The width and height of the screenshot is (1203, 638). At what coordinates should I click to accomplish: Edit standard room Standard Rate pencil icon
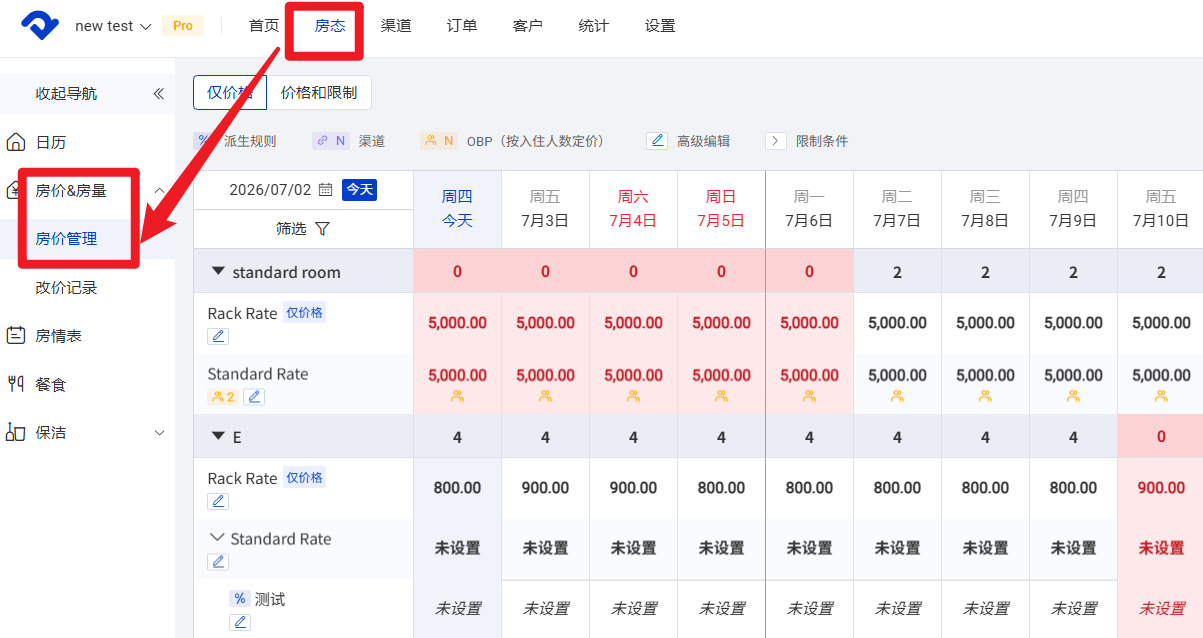pyautogui.click(x=254, y=397)
